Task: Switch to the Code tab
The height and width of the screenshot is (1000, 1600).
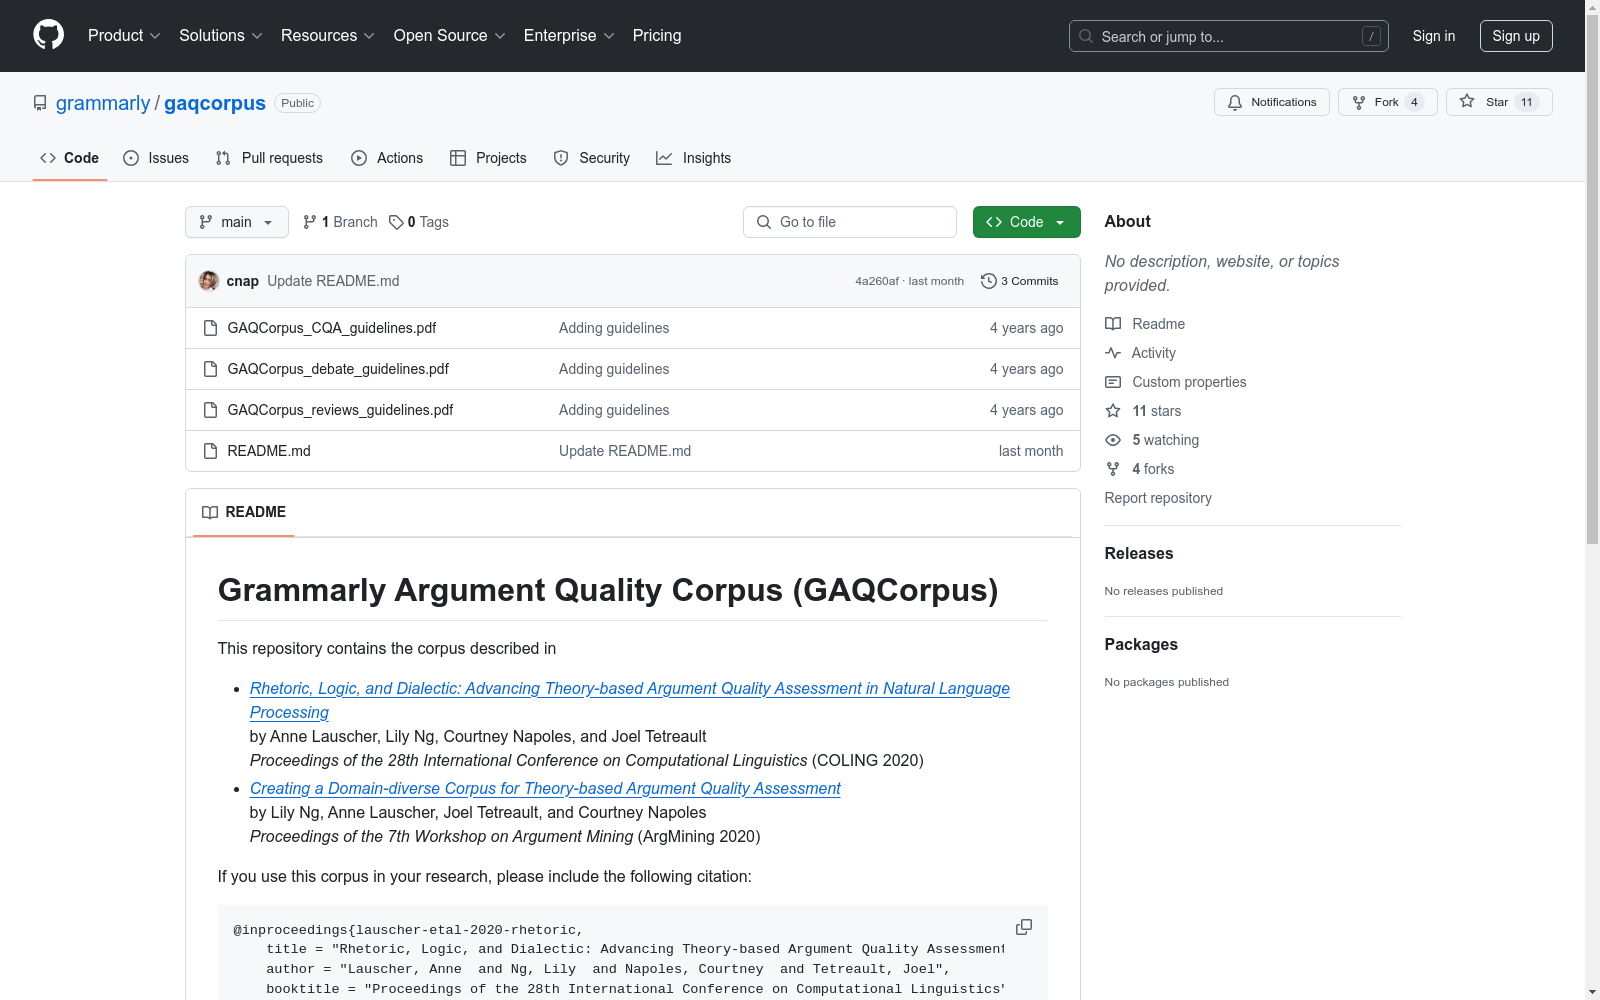Action: click(x=70, y=158)
